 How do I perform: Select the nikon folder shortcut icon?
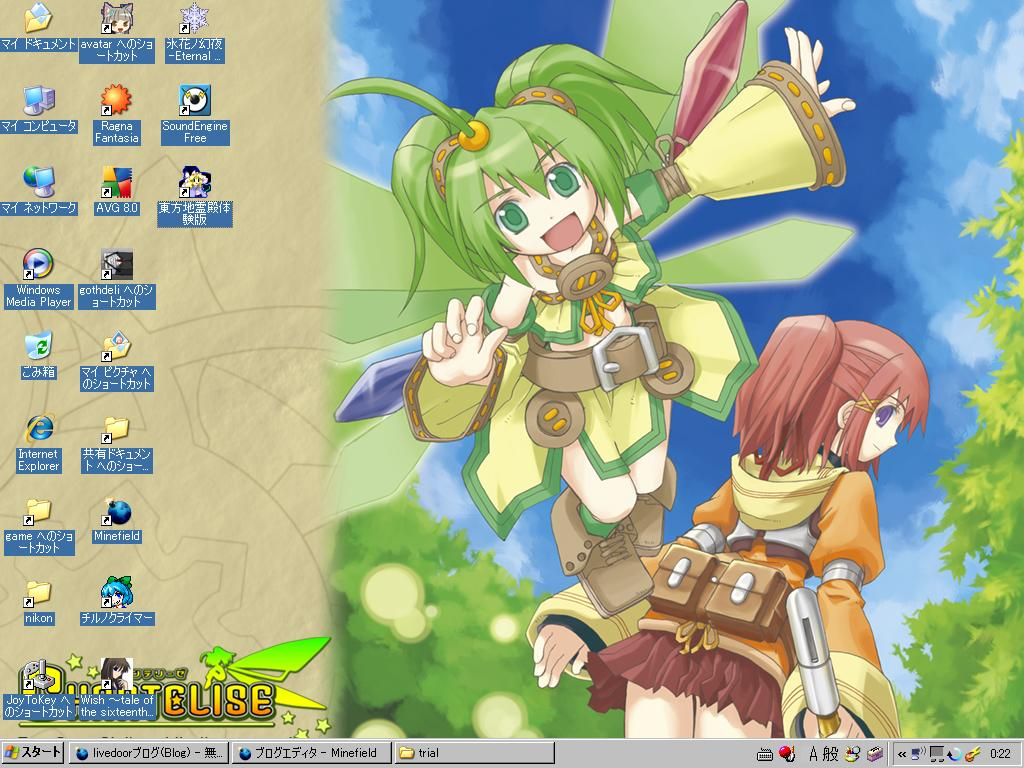tap(39, 592)
